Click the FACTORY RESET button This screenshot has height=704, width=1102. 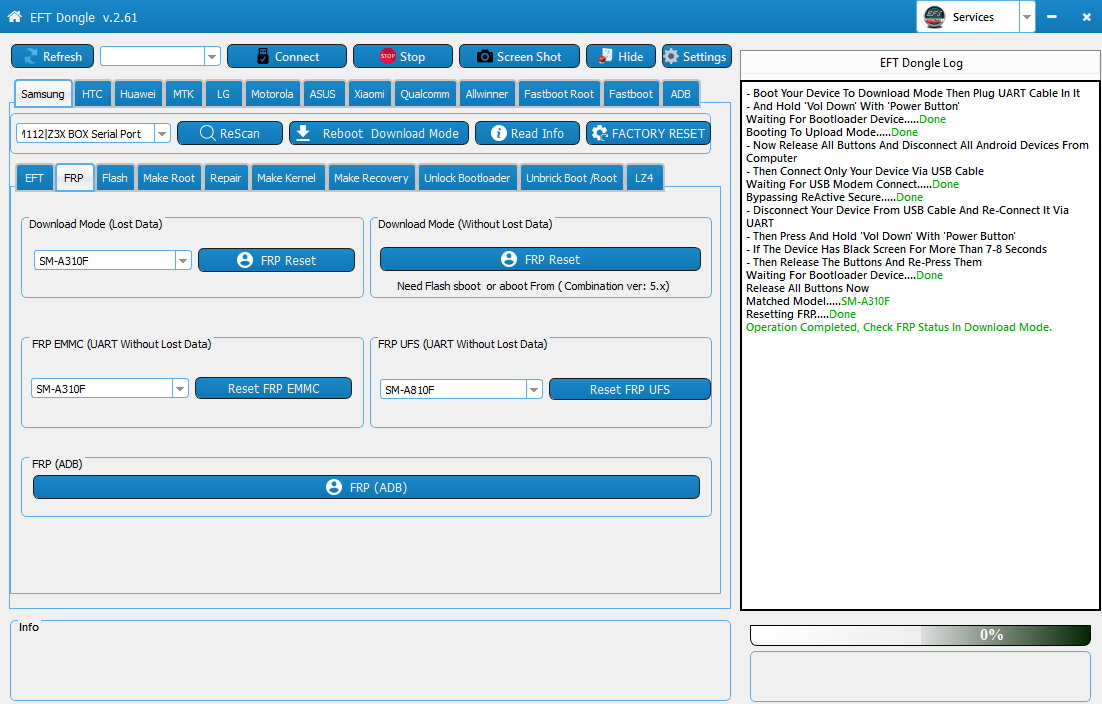[648, 133]
